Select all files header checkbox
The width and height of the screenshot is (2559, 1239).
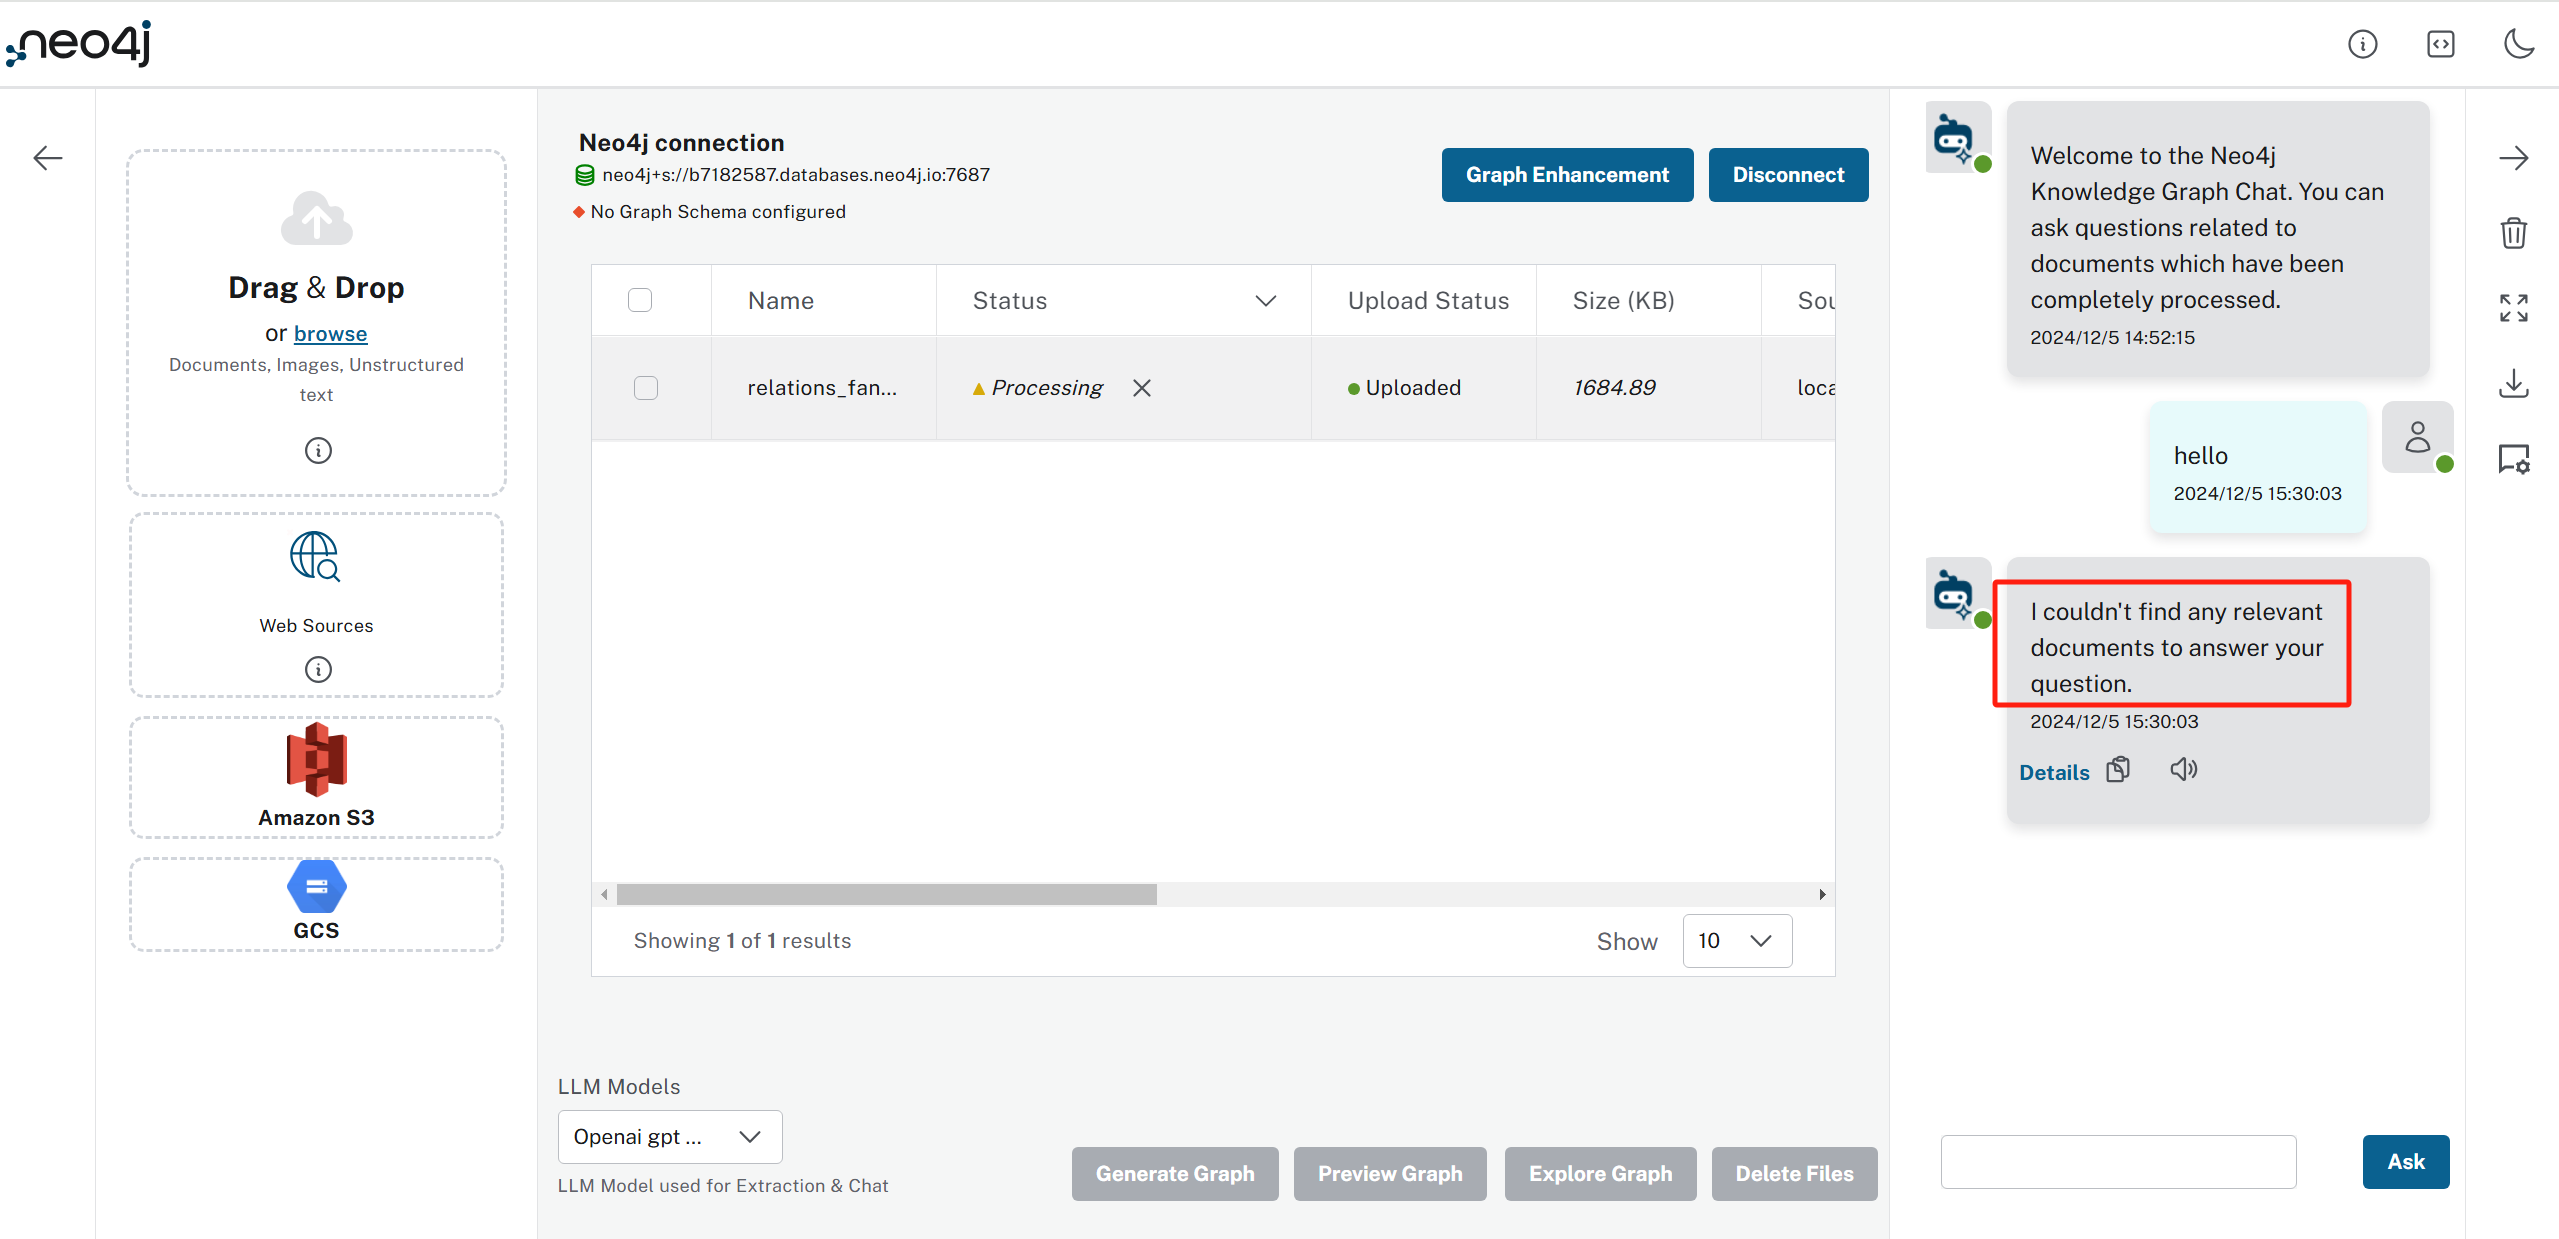[640, 300]
